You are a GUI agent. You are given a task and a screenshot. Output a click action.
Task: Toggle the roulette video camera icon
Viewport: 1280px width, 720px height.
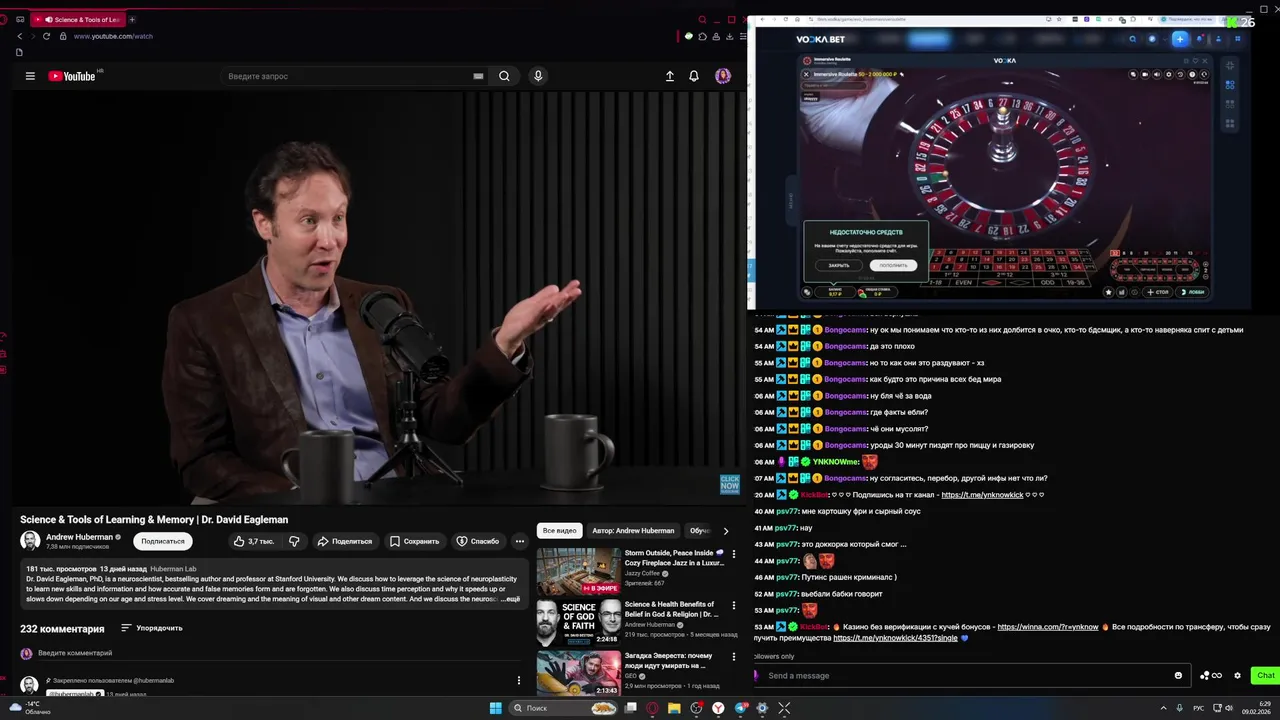pos(1145,74)
